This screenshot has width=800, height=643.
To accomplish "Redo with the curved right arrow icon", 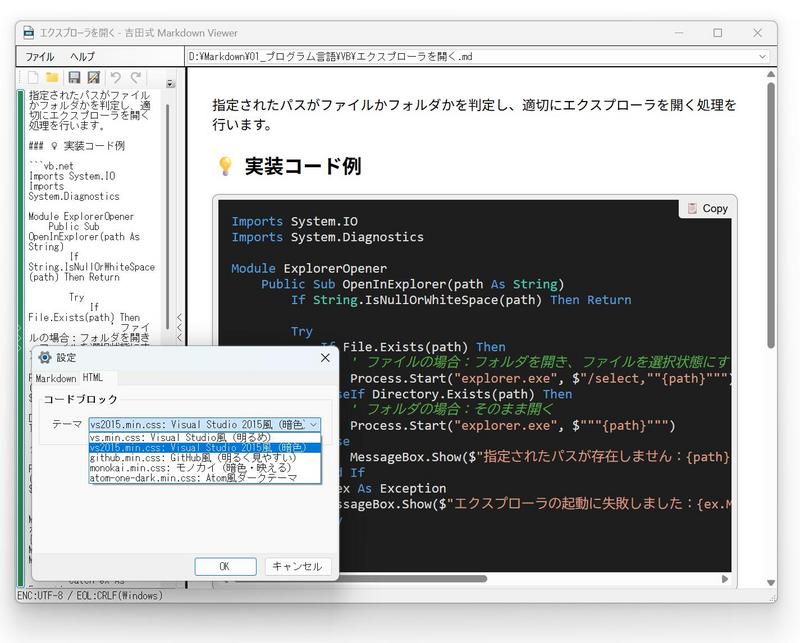I will 135,77.
